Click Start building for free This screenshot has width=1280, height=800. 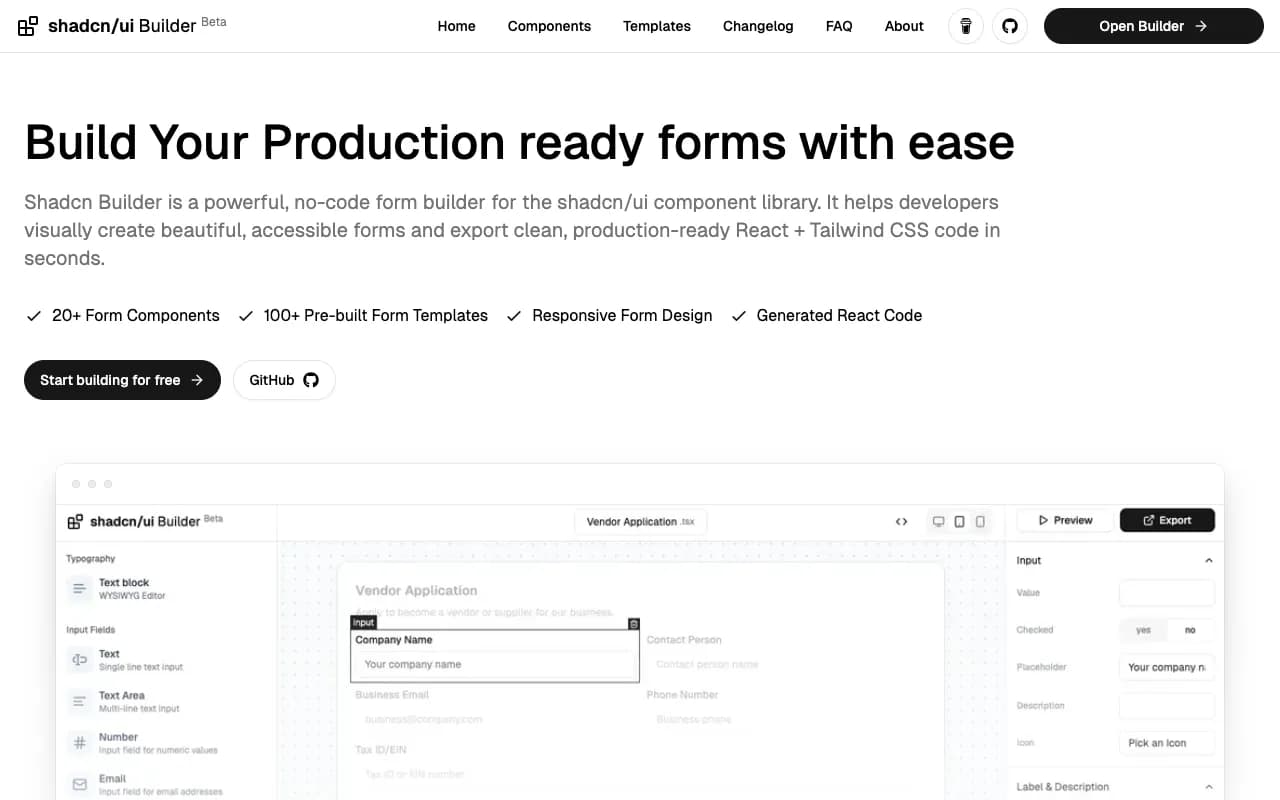point(122,380)
